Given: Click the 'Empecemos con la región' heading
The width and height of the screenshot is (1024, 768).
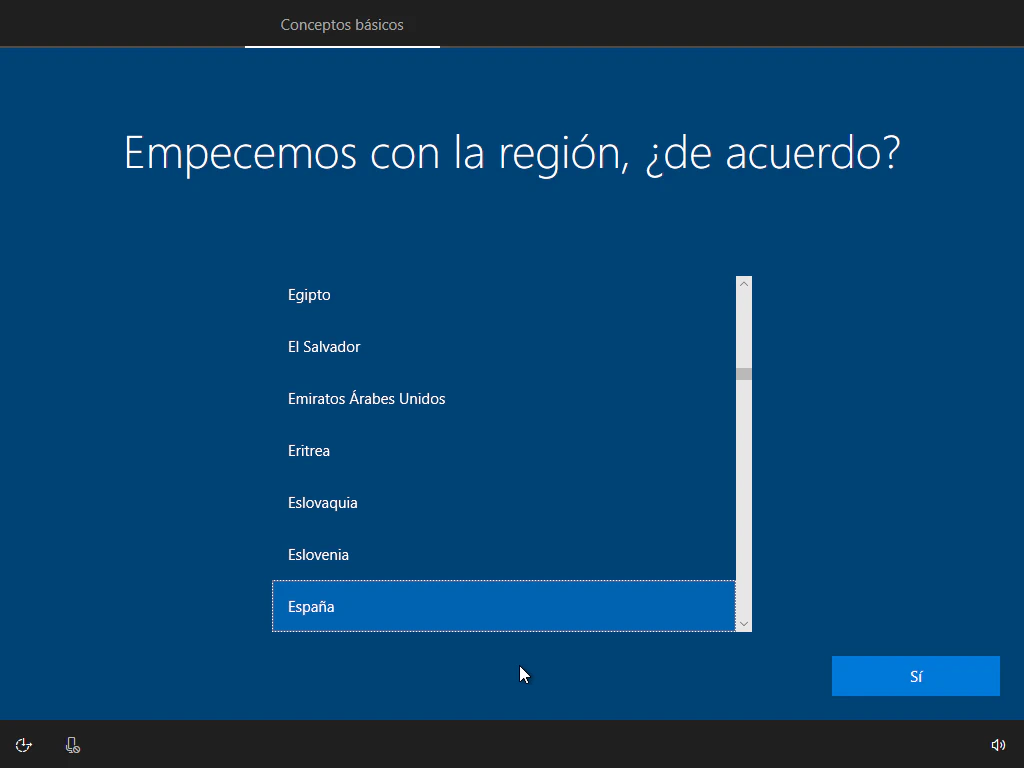Looking at the screenshot, I should pos(512,152).
